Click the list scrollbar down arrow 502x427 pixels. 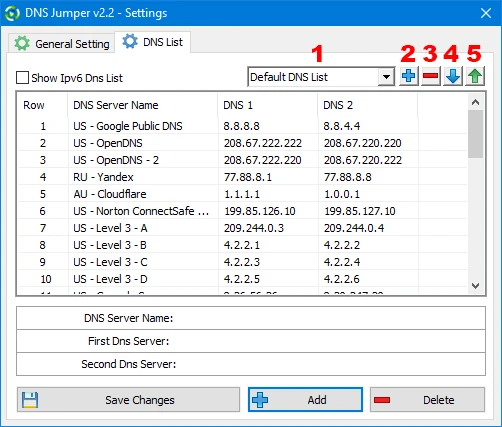click(476, 286)
